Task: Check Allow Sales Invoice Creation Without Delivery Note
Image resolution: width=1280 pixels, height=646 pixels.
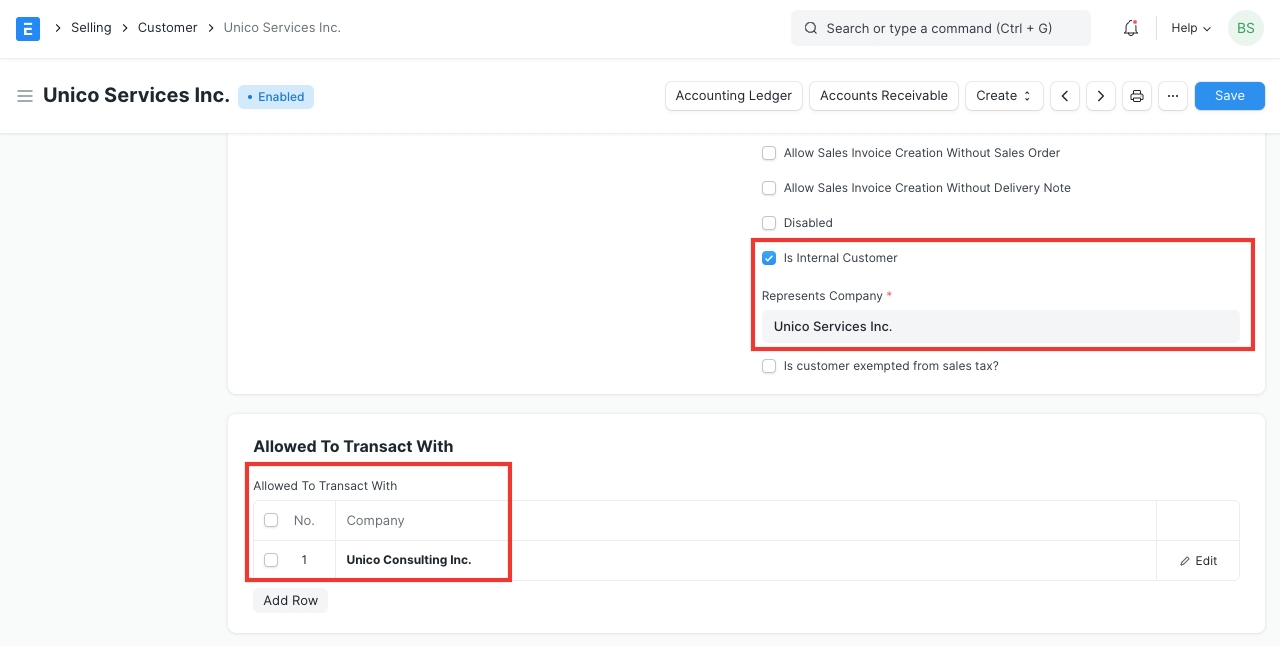Action: click(x=769, y=188)
